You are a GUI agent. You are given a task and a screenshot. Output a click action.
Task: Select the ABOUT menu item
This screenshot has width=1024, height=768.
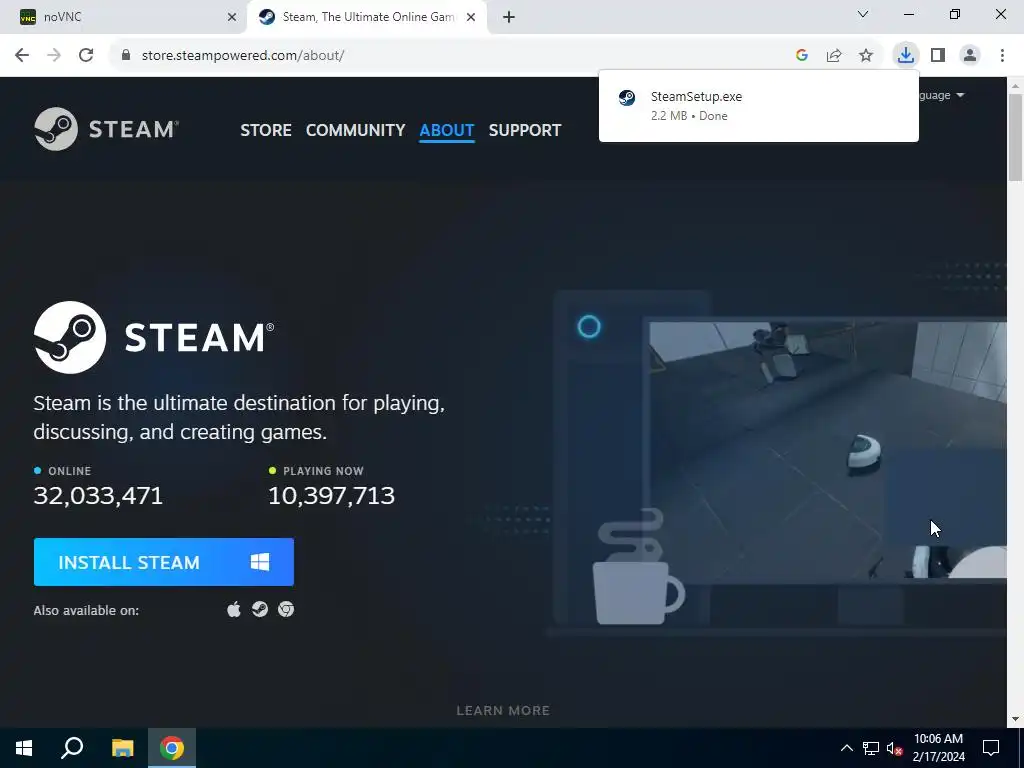coord(447,130)
